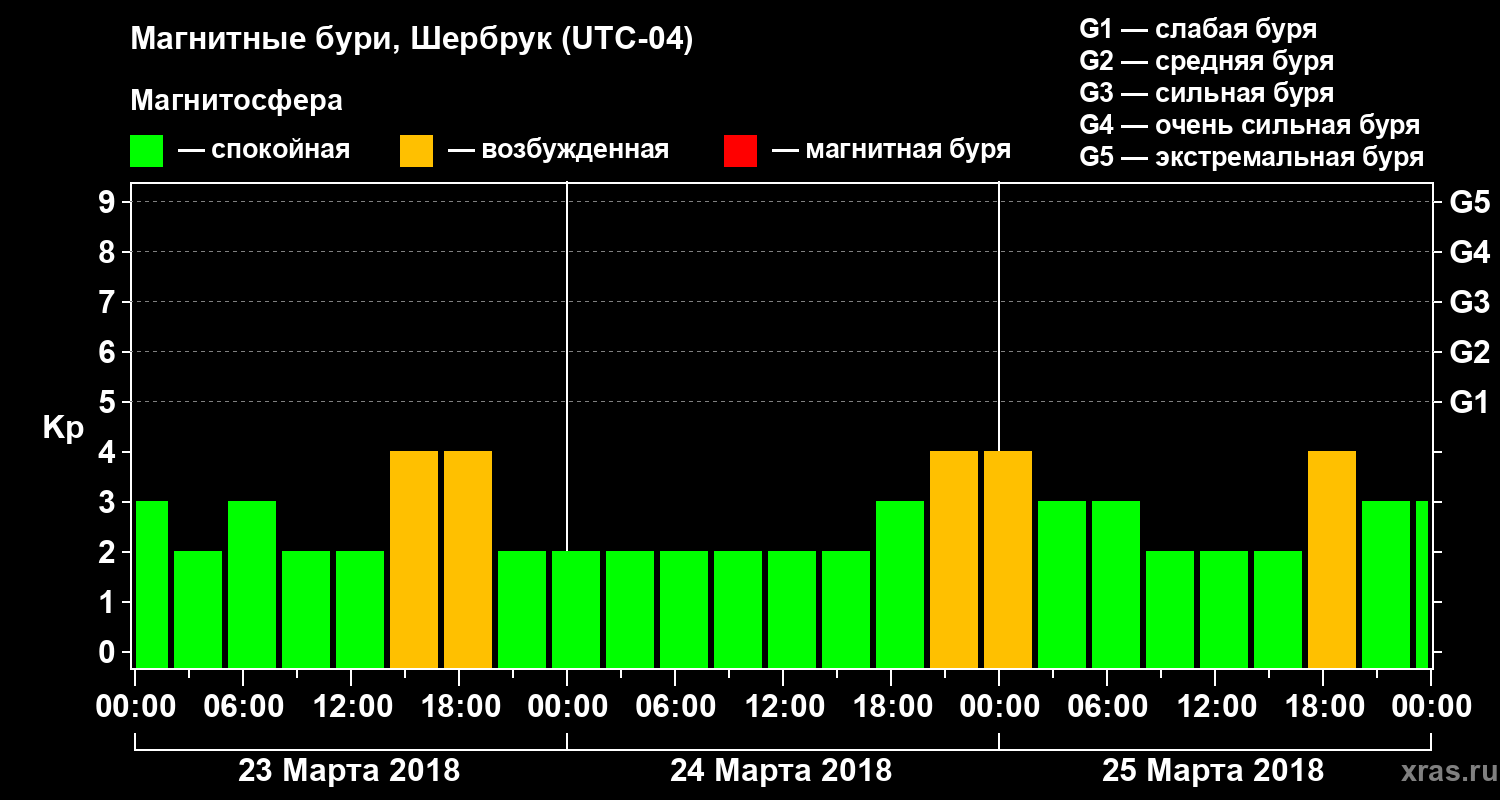Click the orange bar starting 00:00 on 25 March
This screenshot has height=800, width=1500.
pyautogui.click(x=1008, y=560)
